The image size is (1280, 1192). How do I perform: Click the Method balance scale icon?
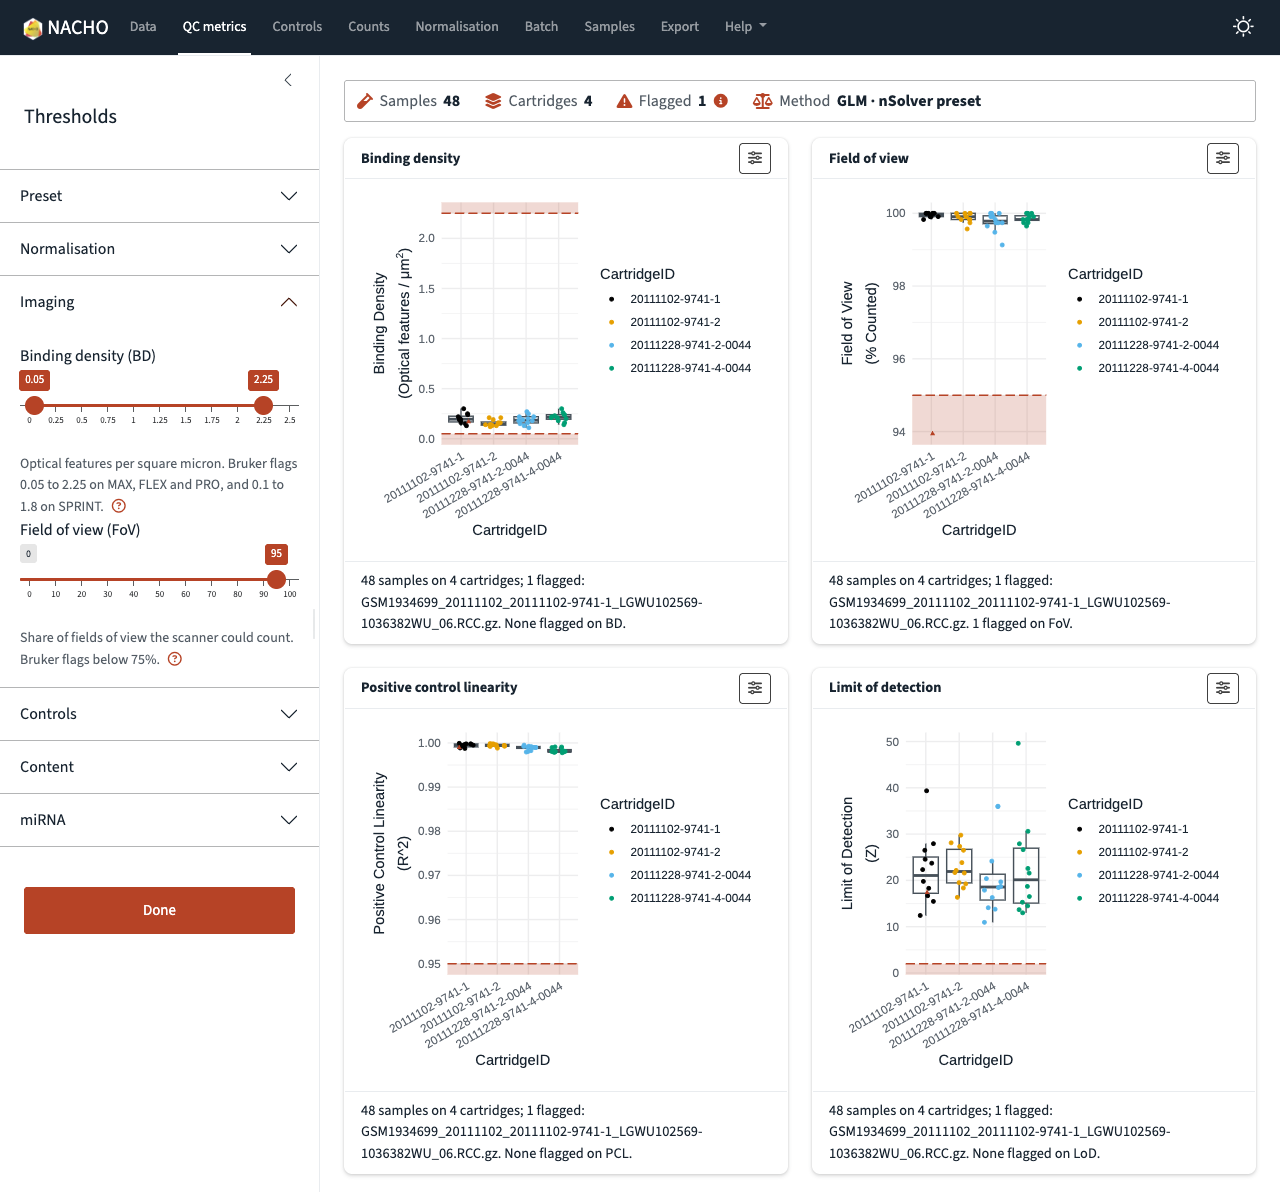click(762, 101)
